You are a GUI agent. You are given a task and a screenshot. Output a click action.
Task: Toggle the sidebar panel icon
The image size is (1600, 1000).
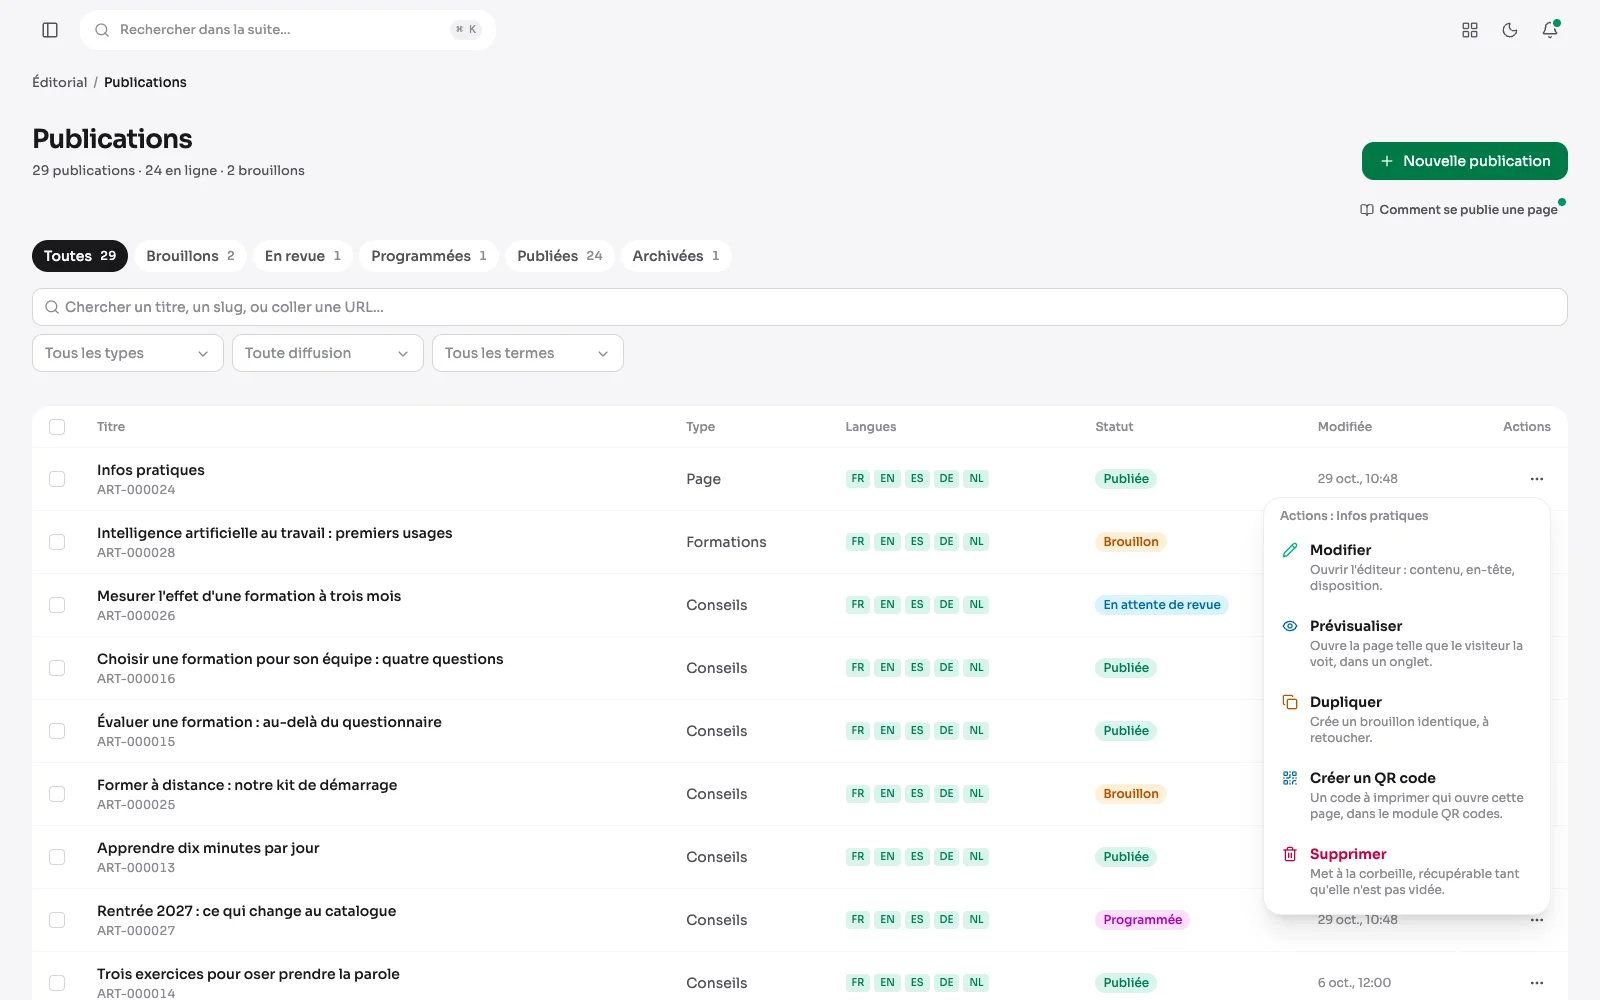click(x=50, y=30)
